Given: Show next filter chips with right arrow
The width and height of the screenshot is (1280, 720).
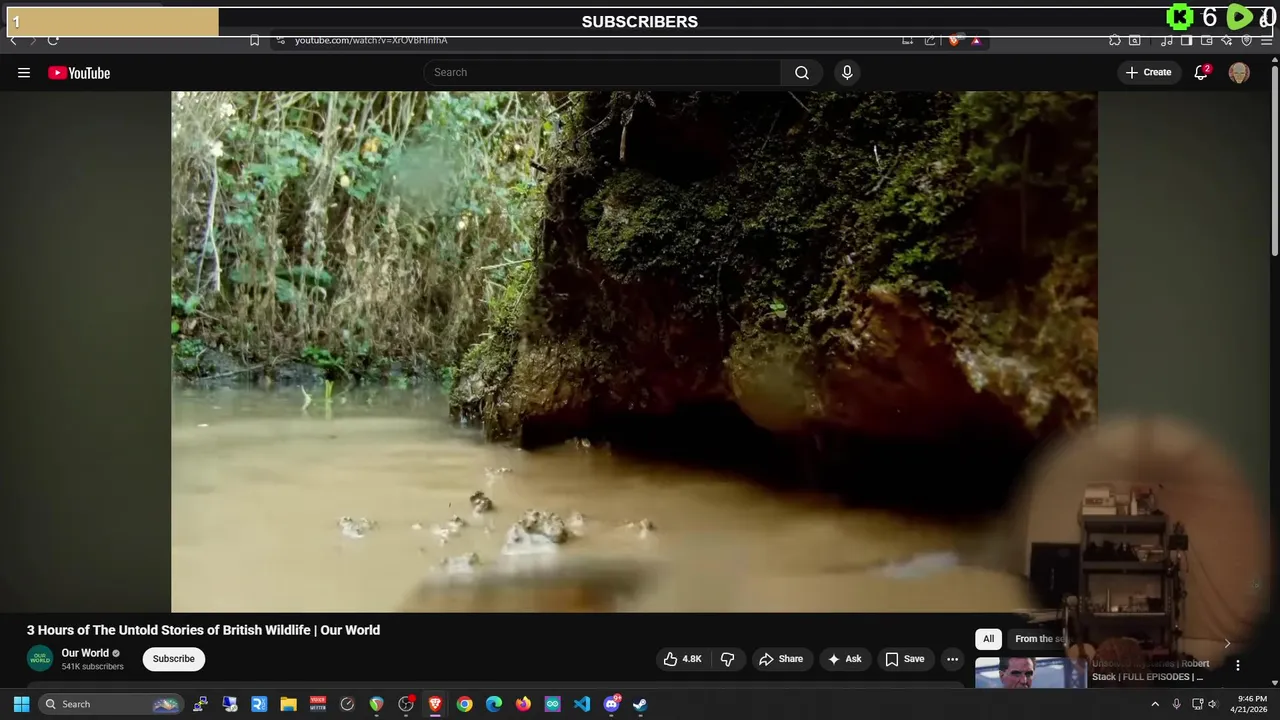Looking at the screenshot, I should tap(1227, 643).
